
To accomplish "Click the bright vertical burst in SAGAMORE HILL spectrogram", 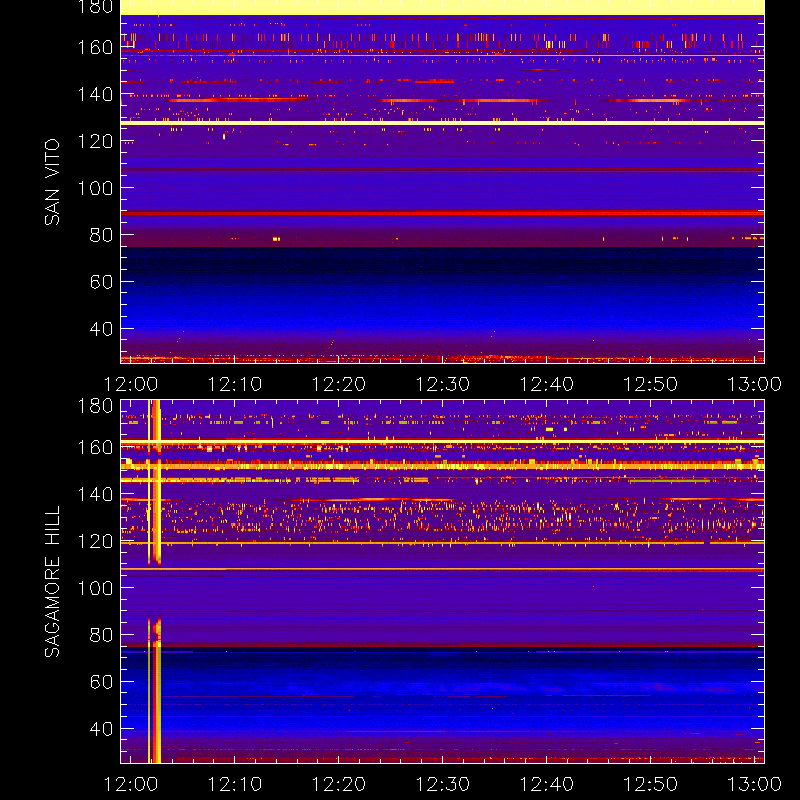I will [155, 582].
